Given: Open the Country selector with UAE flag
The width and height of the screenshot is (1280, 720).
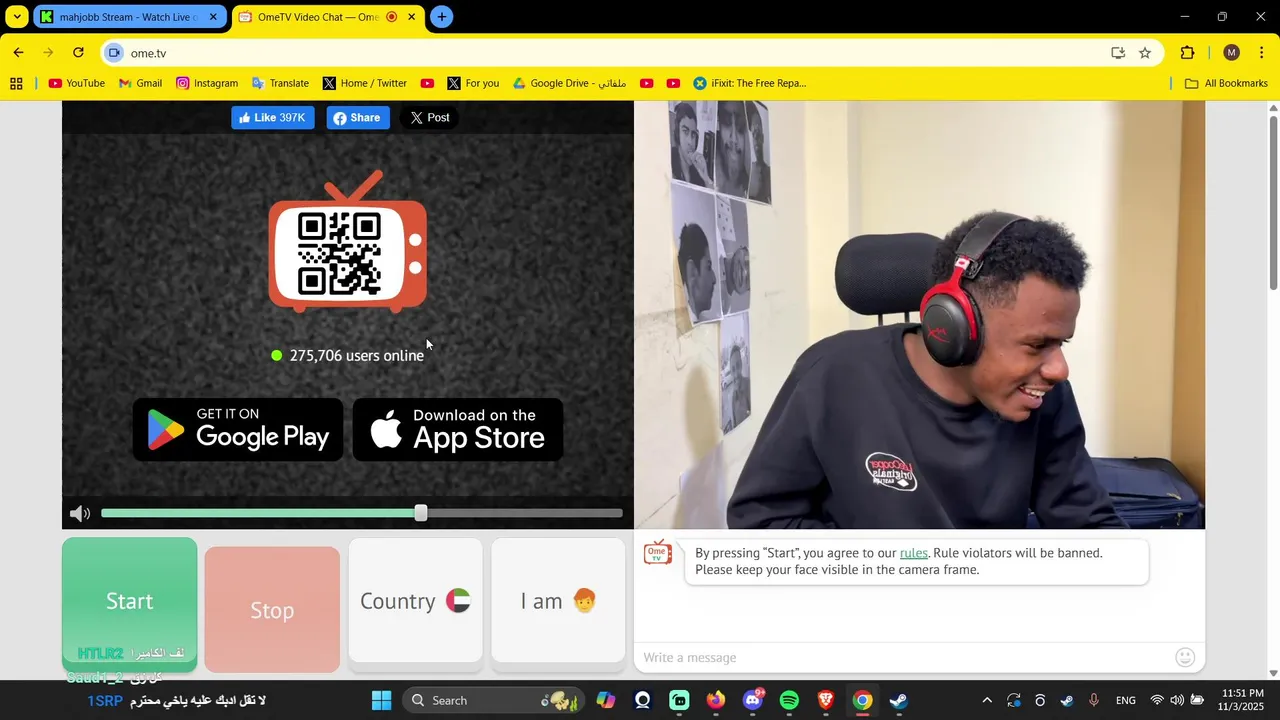Looking at the screenshot, I should [x=415, y=601].
